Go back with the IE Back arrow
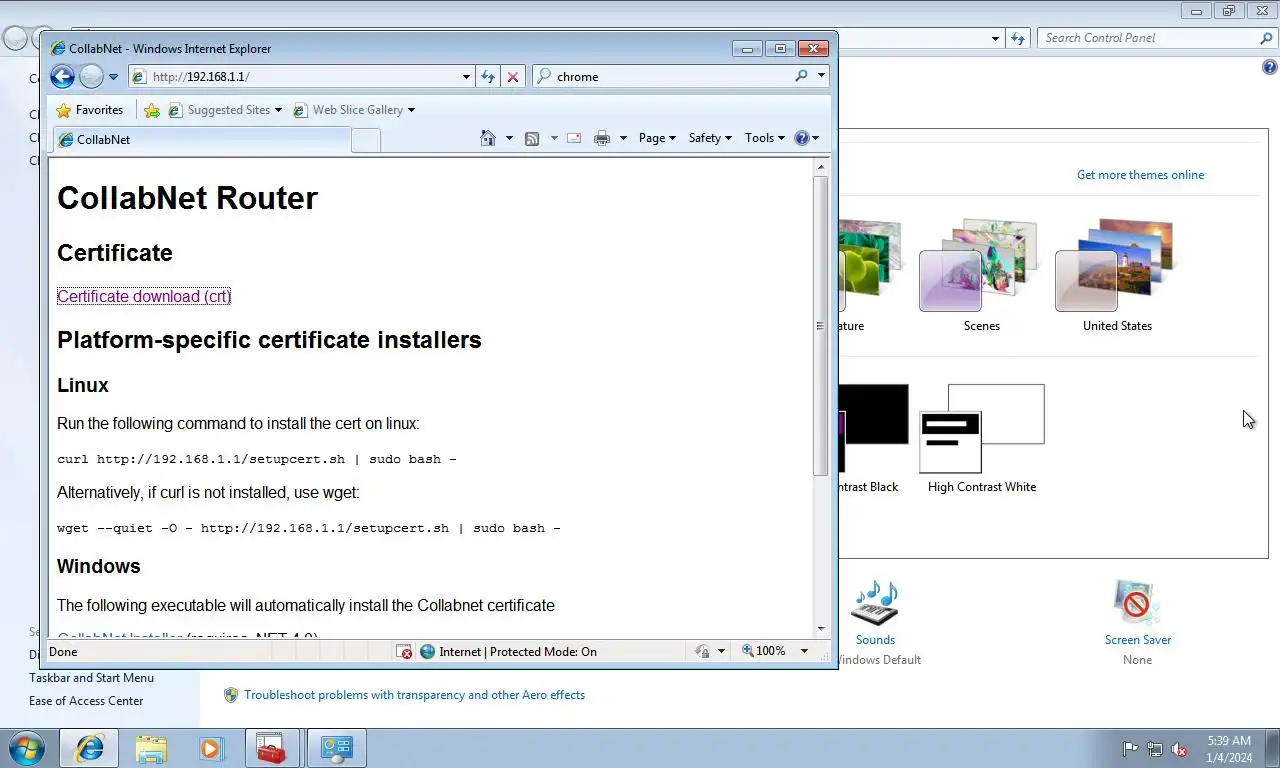This screenshot has width=1280, height=768. (x=62, y=76)
